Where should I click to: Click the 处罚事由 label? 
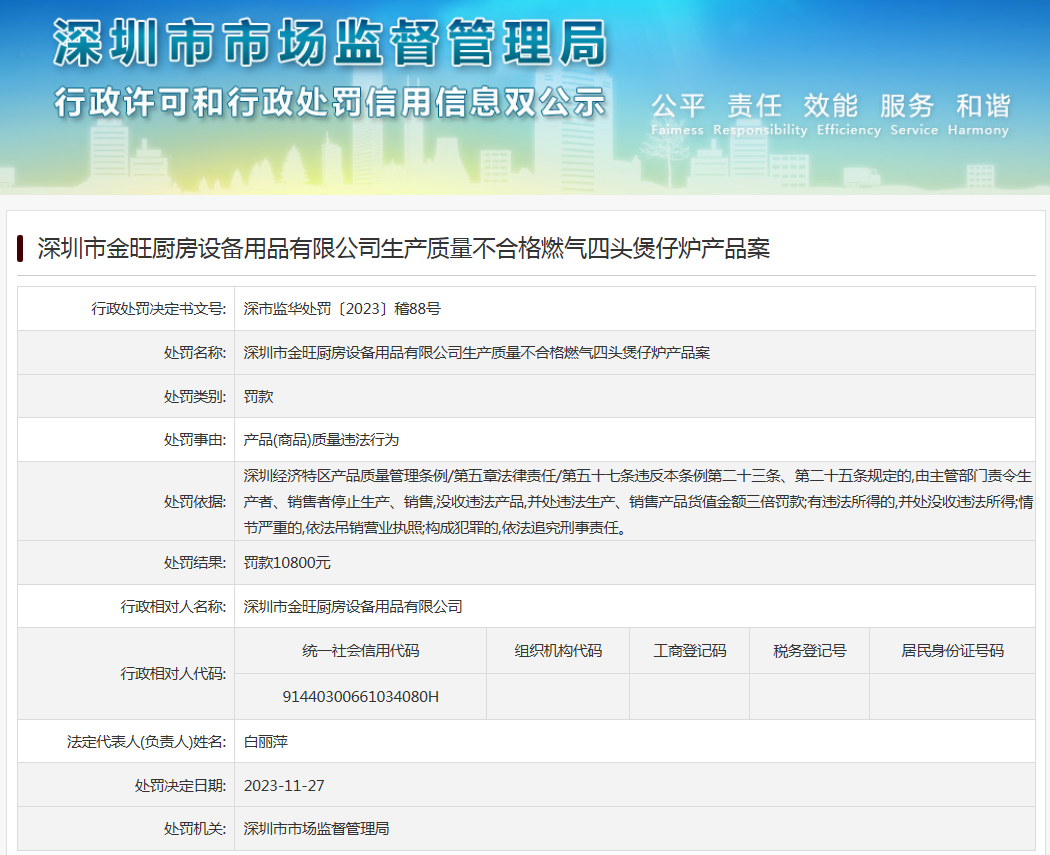pyautogui.click(x=195, y=440)
